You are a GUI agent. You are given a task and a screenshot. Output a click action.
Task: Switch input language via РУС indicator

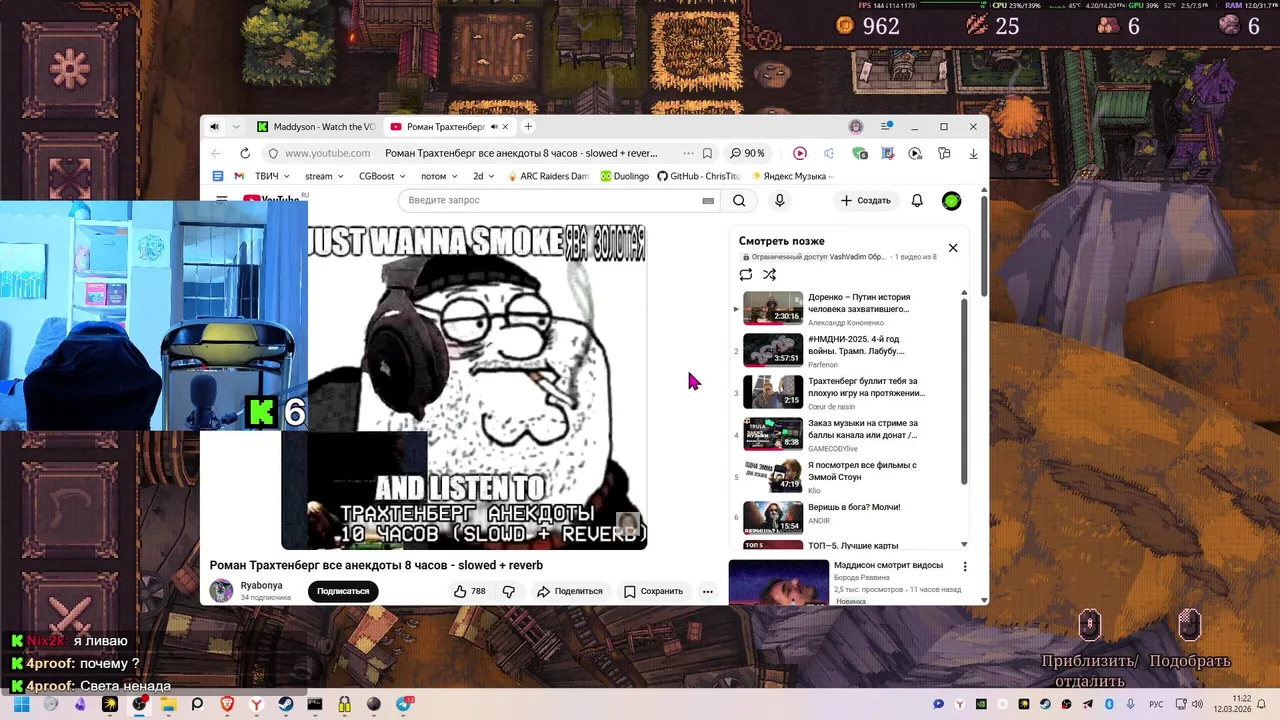(1156, 704)
